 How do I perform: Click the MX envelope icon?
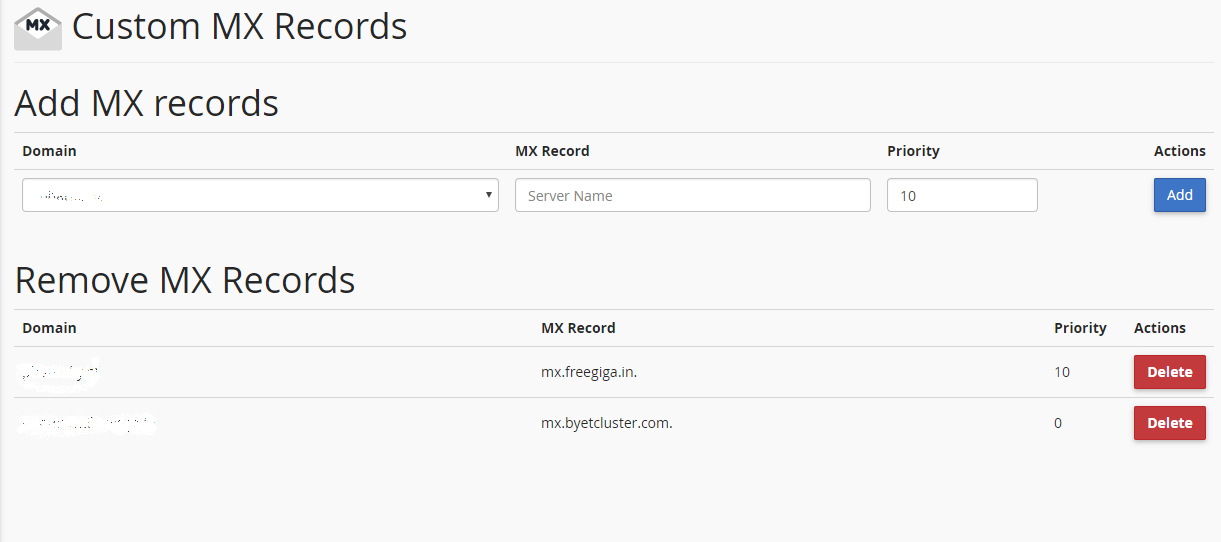coord(38,28)
